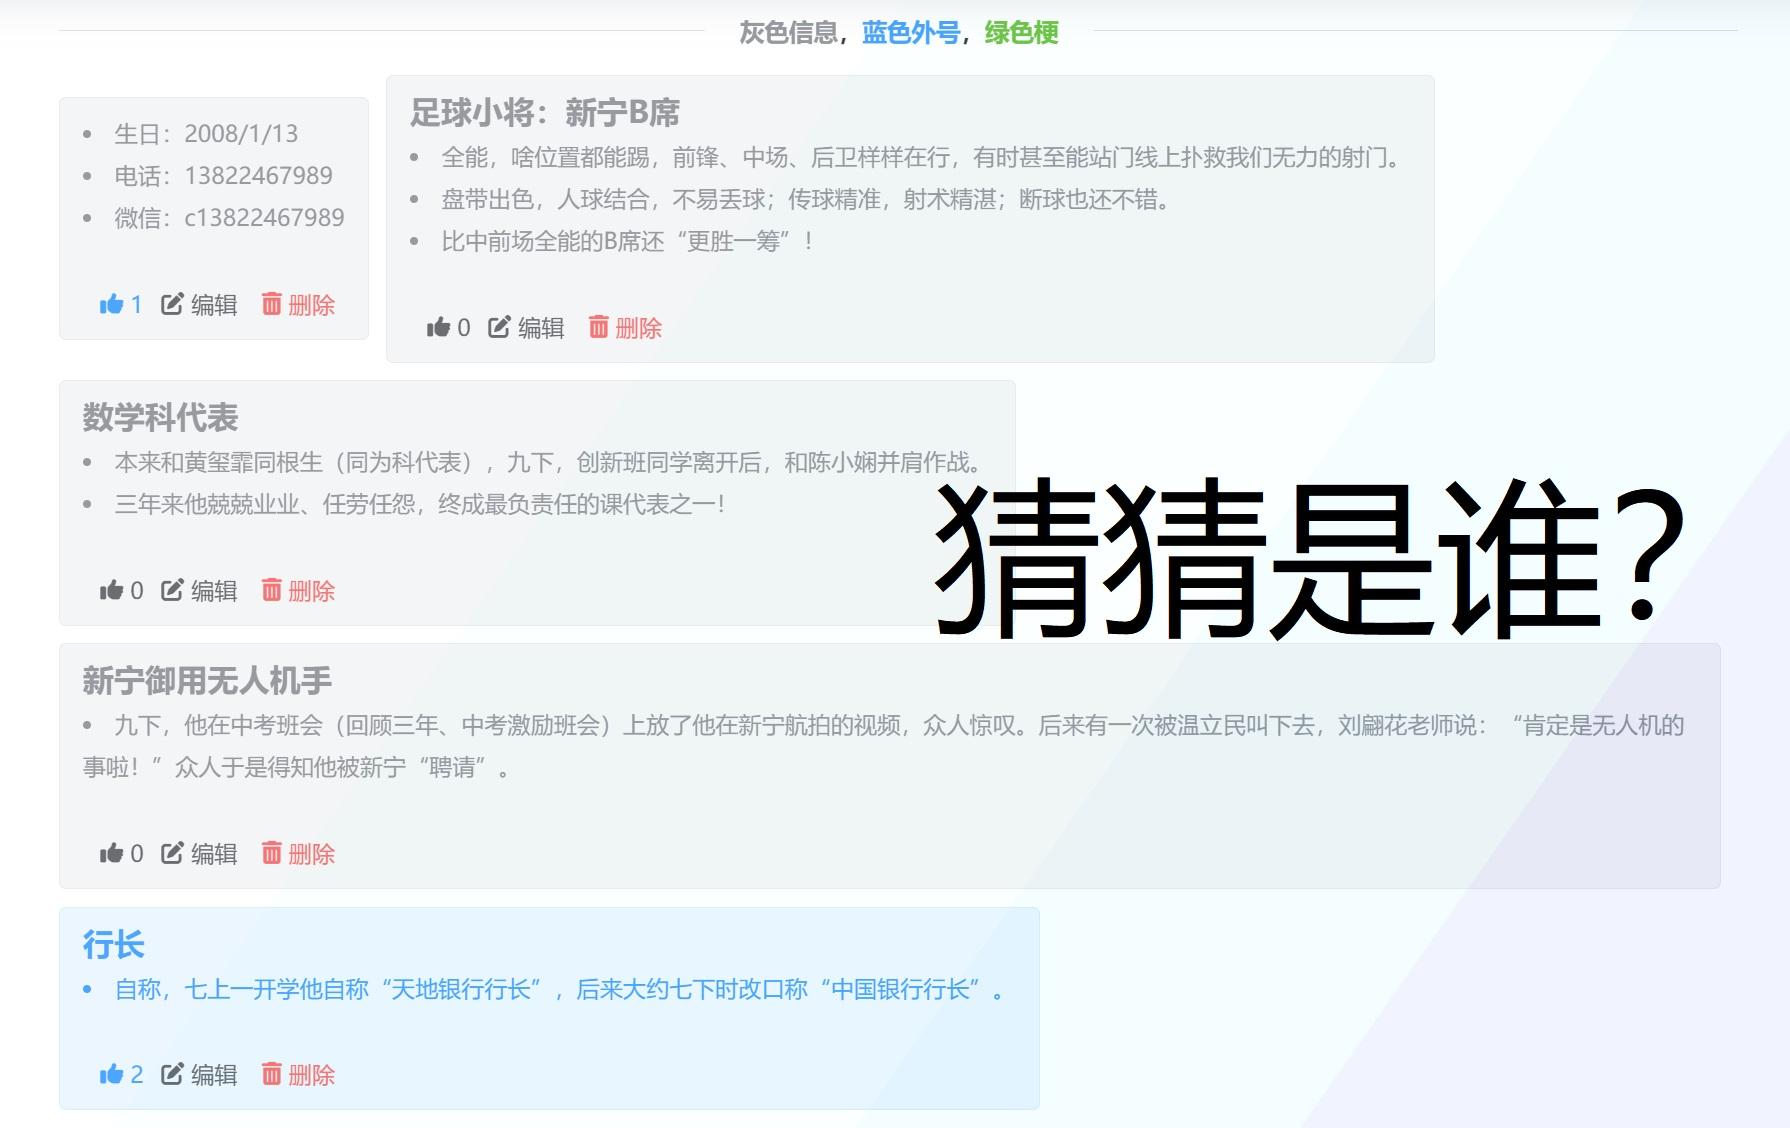Click the 蓝色外号 legend label

[x=911, y=33]
